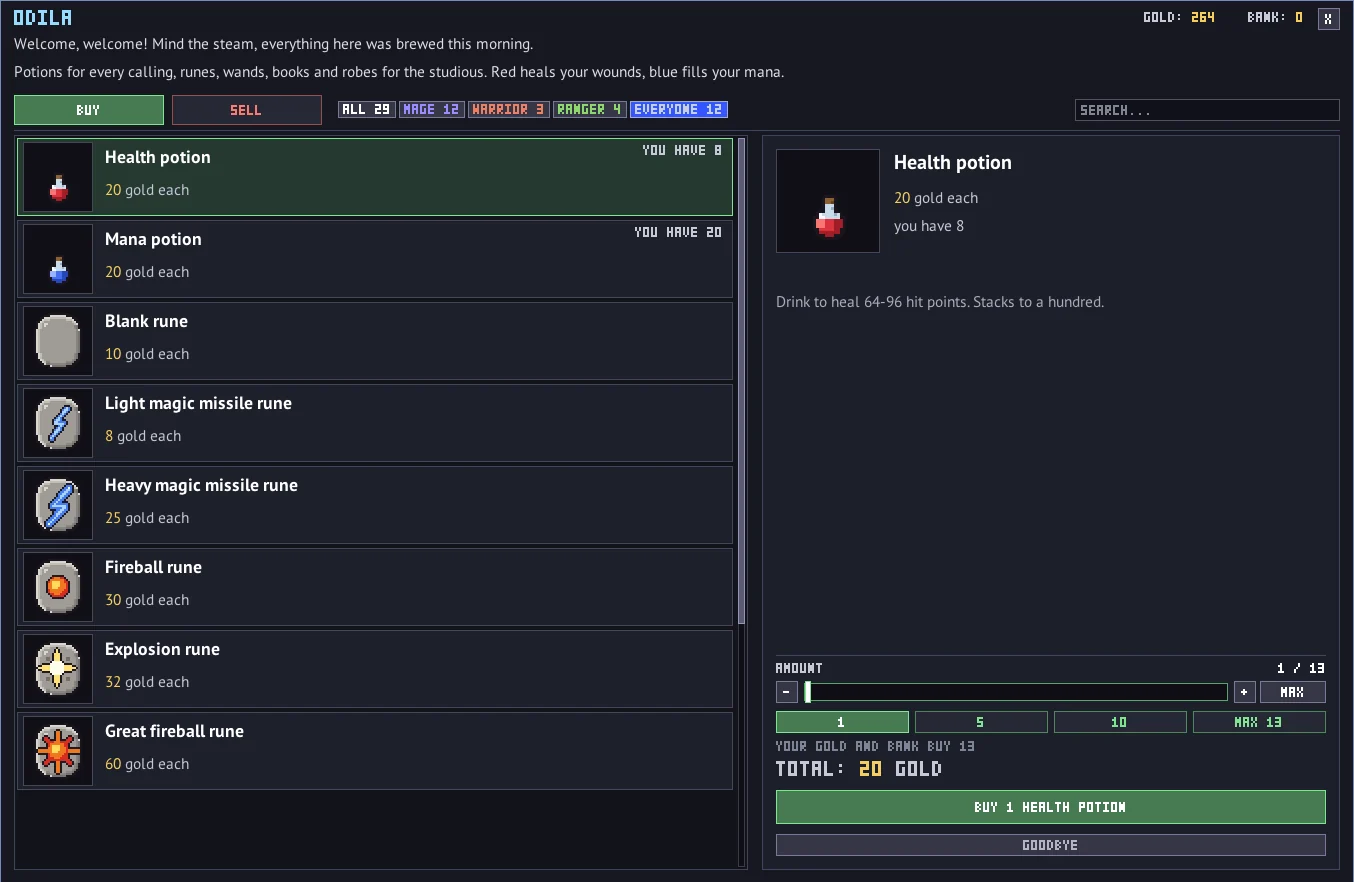This screenshot has height=882, width=1354.
Task: Choose the Max 13 quantity preset
Action: tap(1259, 722)
